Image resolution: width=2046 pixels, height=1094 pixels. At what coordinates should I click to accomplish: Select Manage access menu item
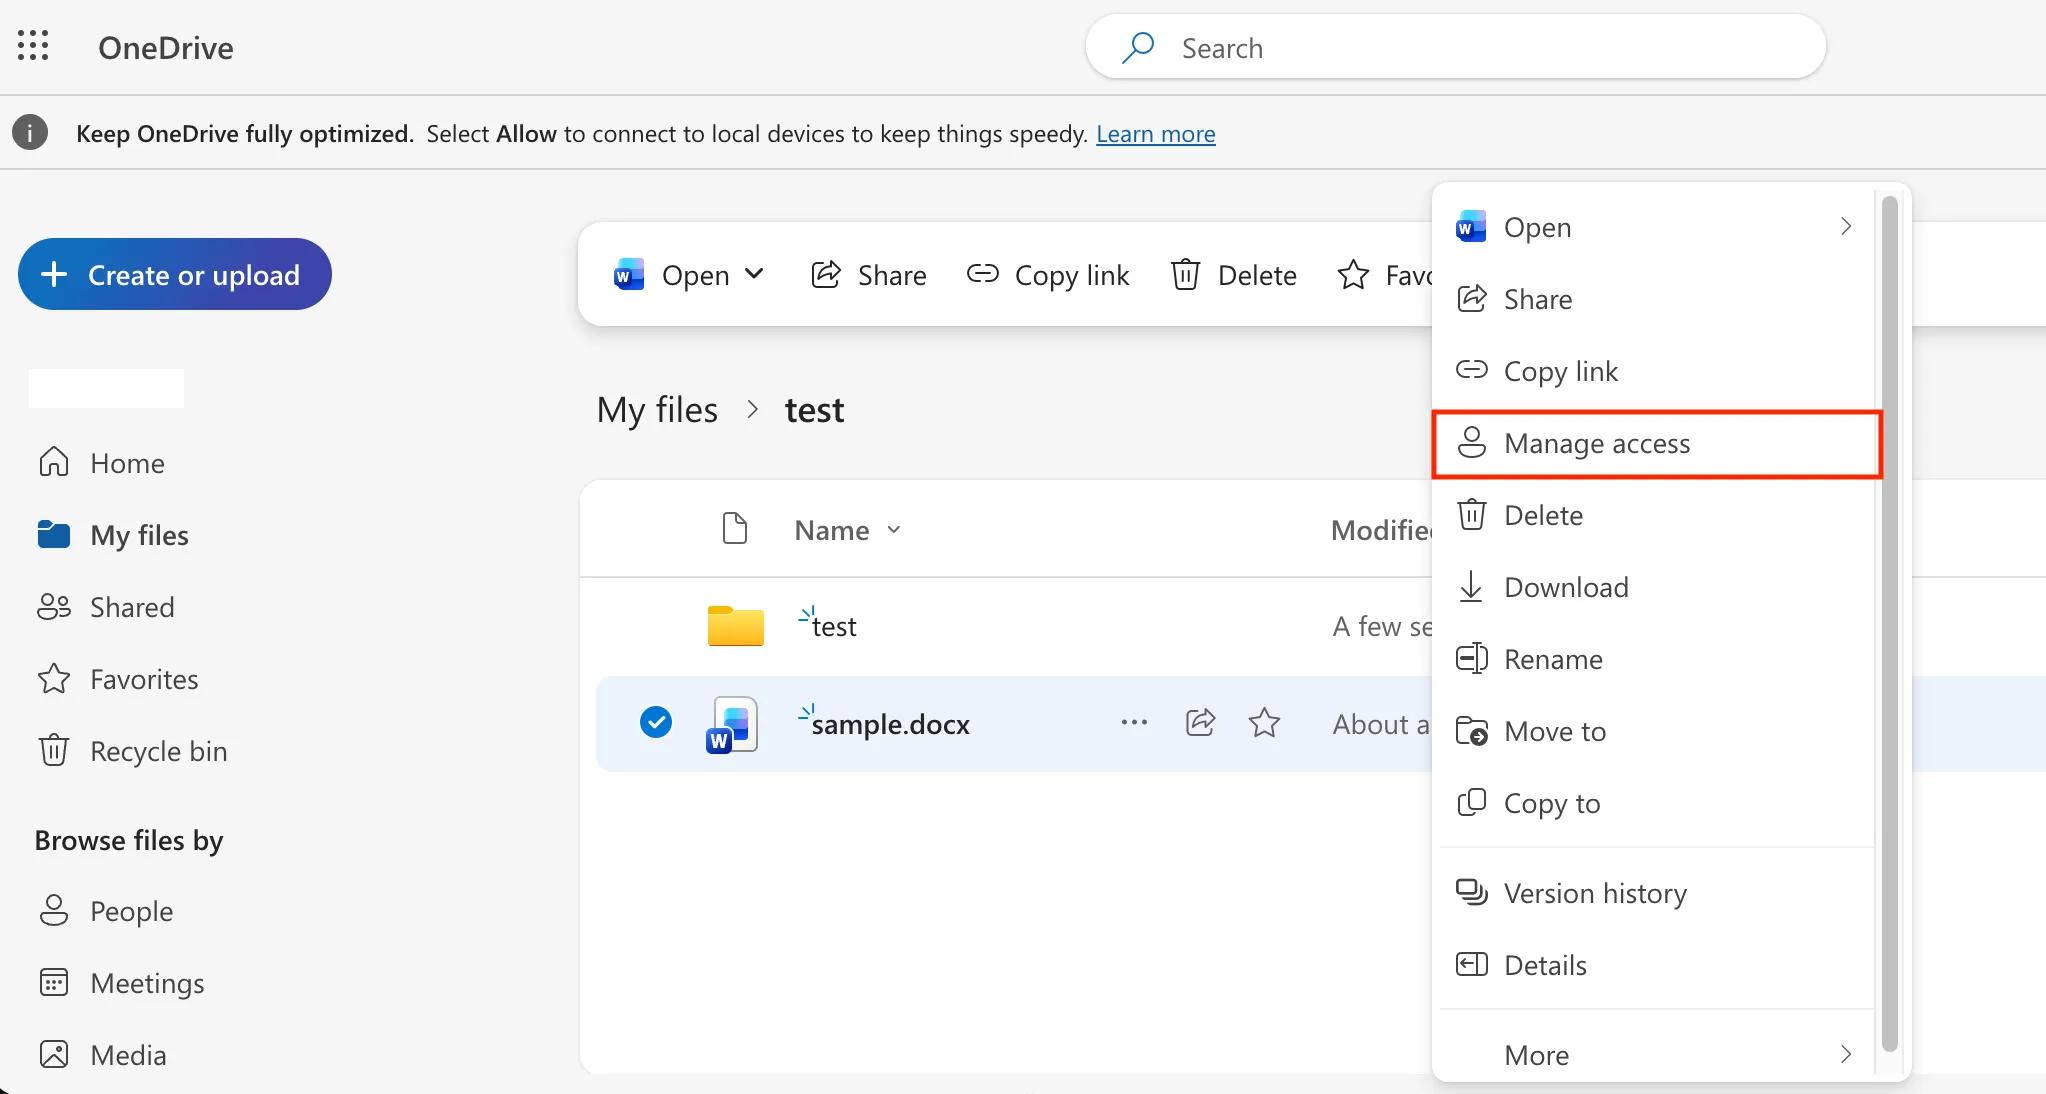pos(1656,443)
